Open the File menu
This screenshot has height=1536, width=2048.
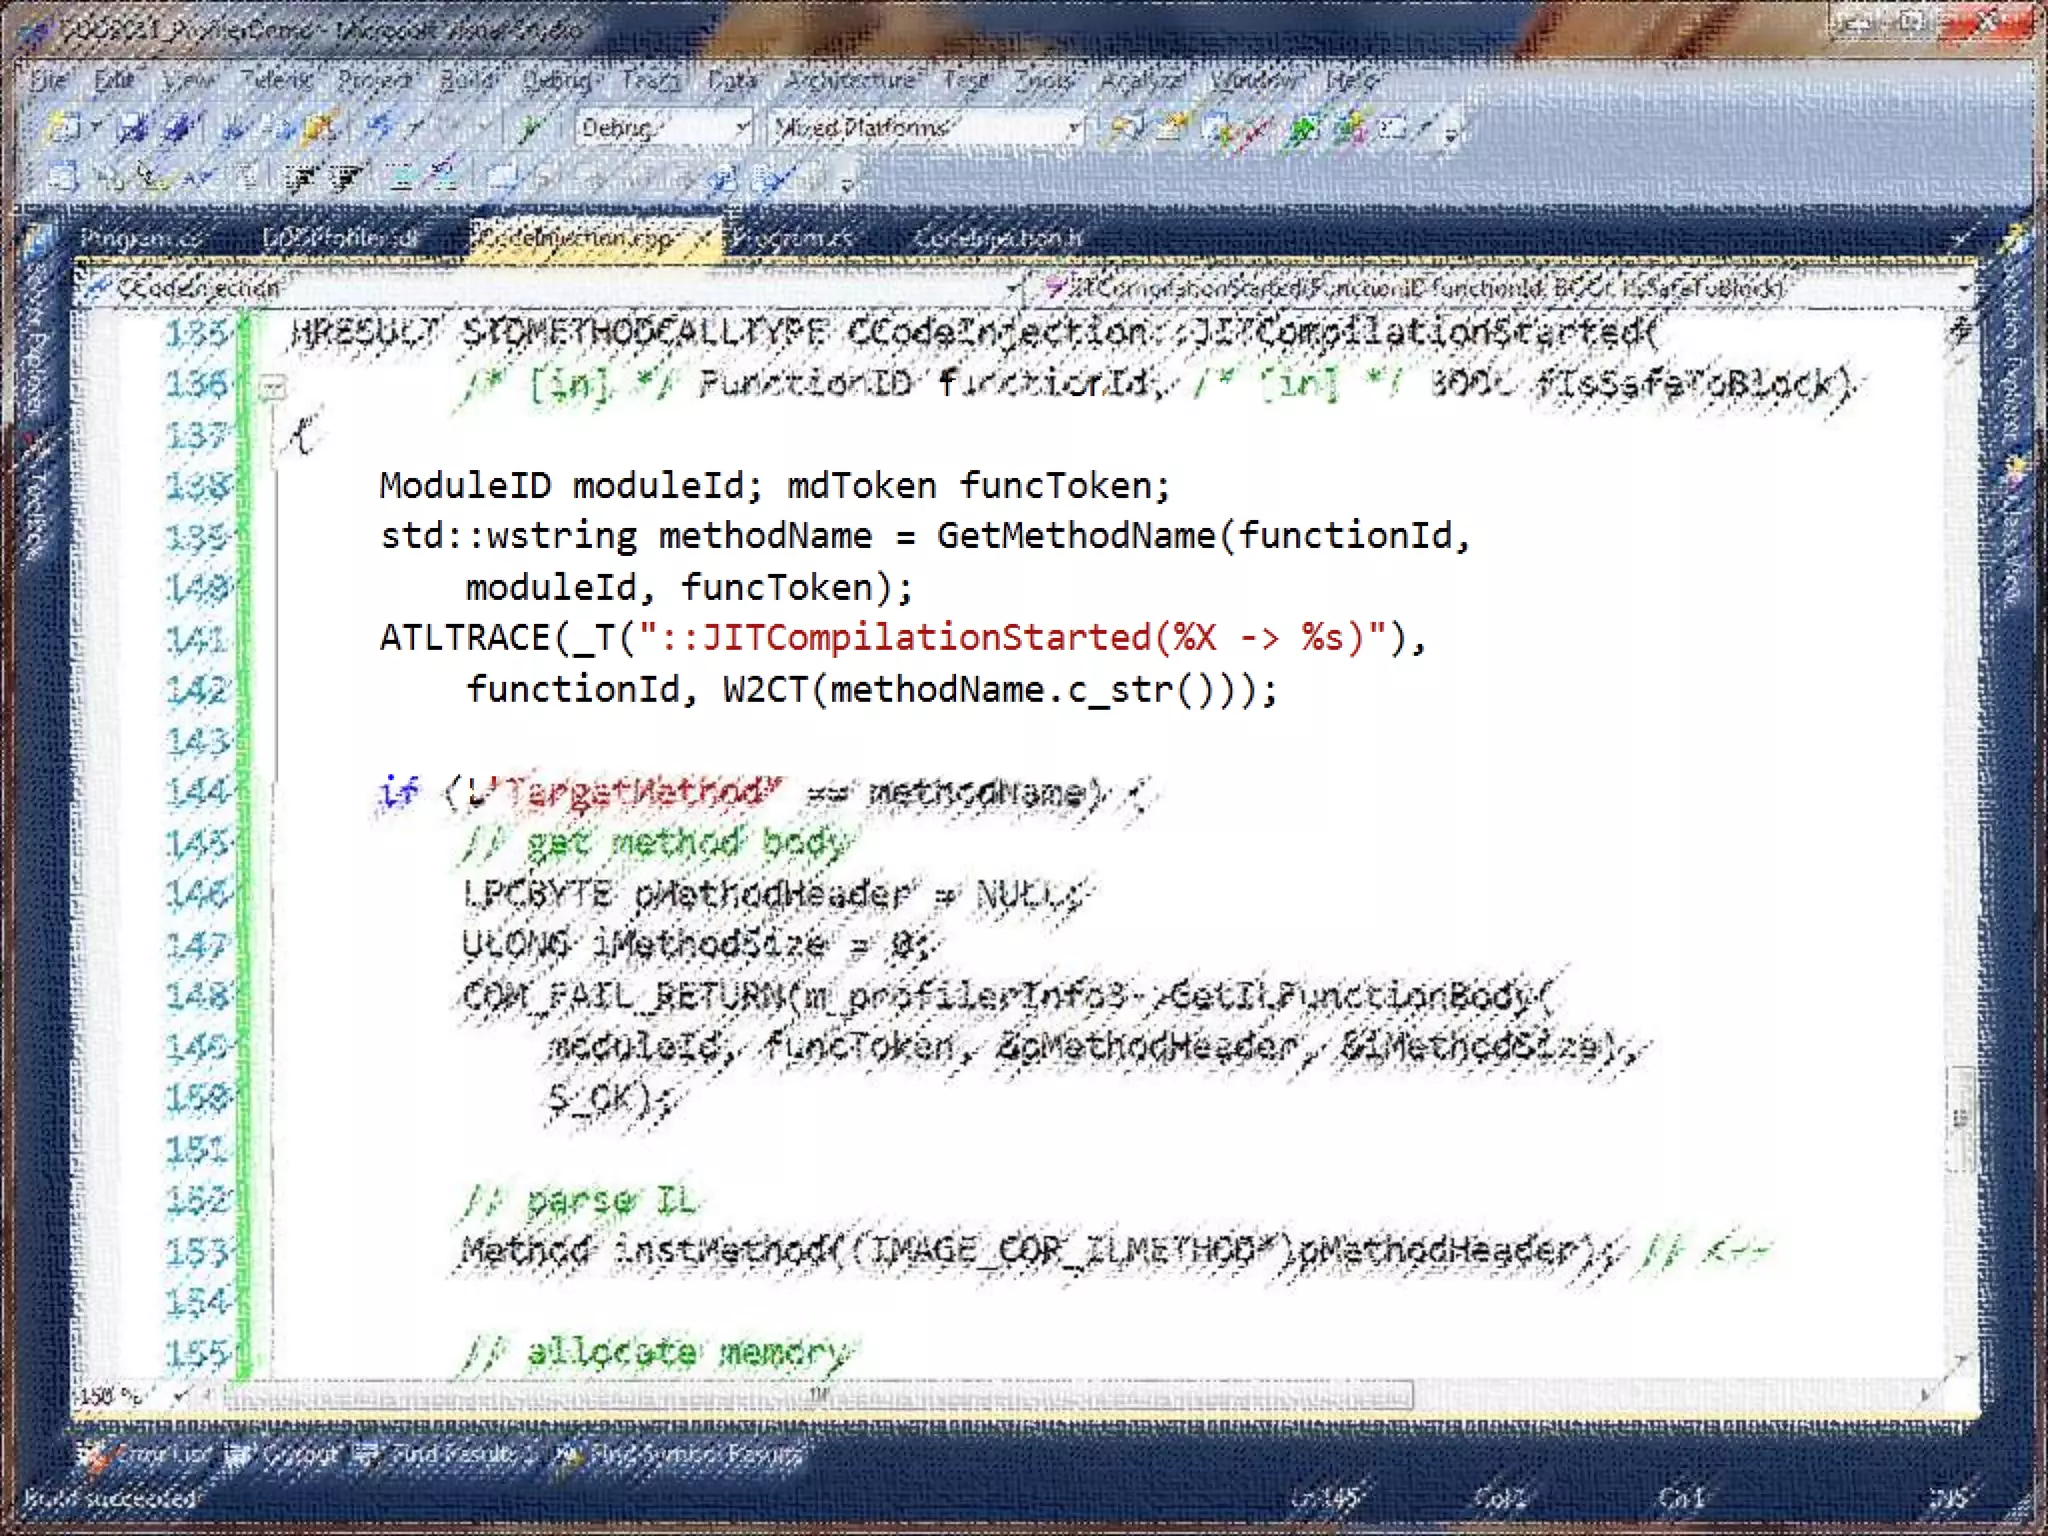[49, 80]
